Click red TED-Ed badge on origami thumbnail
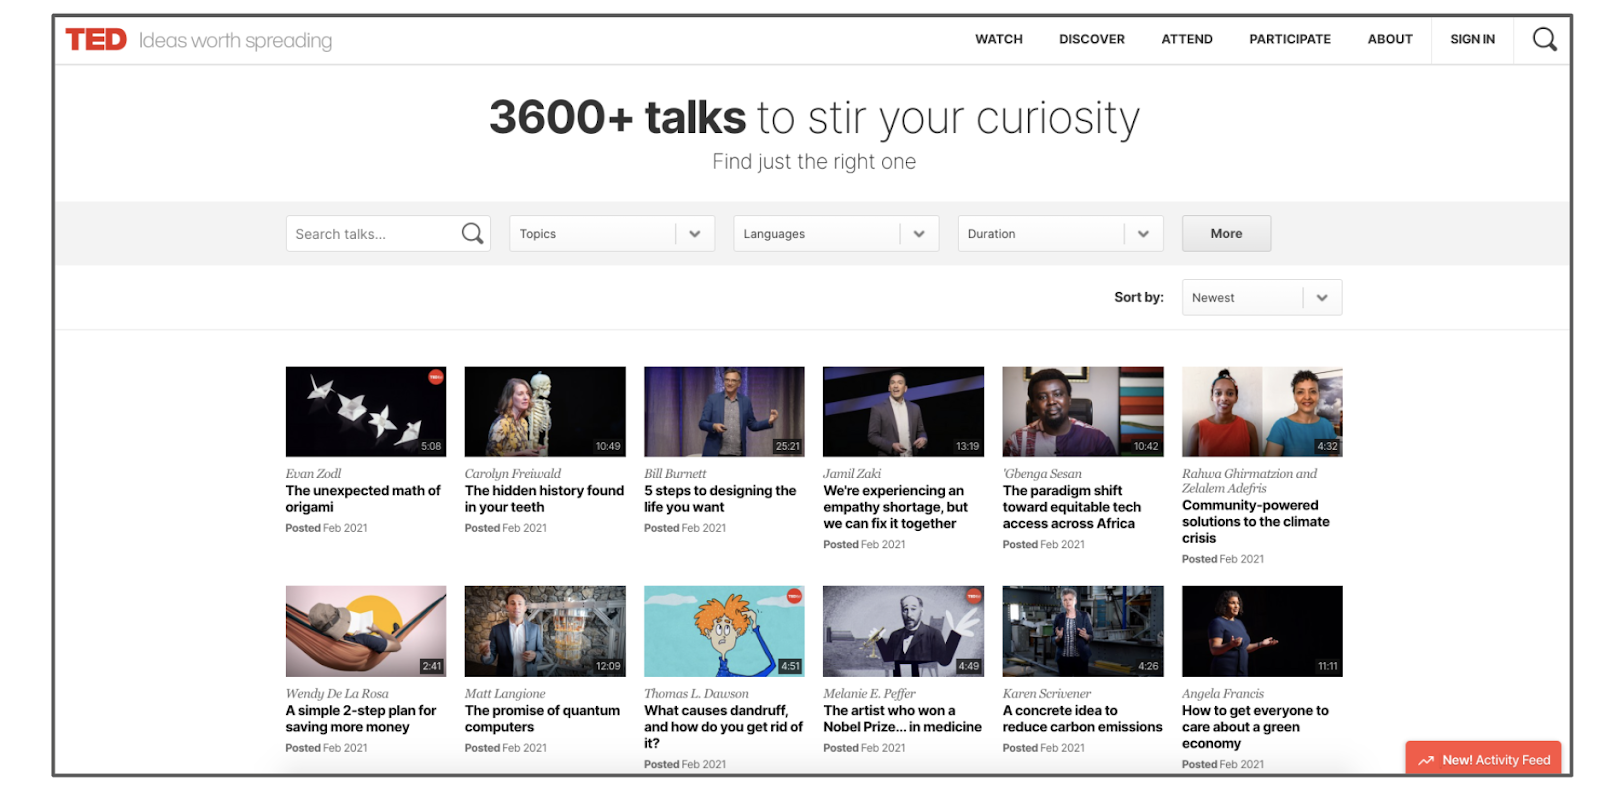Image resolution: width=1600 pixels, height=799 pixels. click(435, 377)
